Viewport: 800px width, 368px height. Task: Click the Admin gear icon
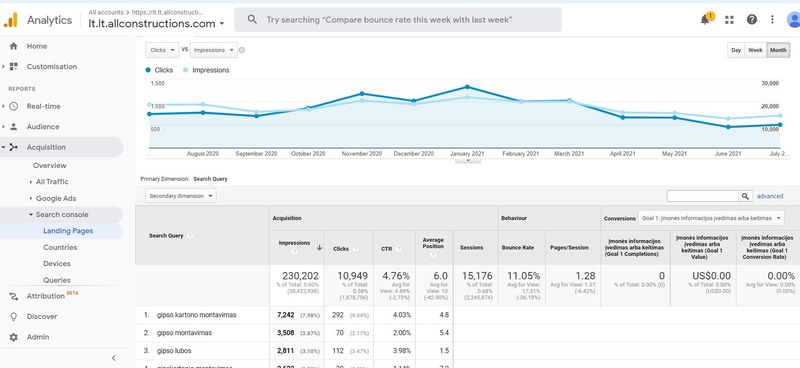click(x=14, y=337)
